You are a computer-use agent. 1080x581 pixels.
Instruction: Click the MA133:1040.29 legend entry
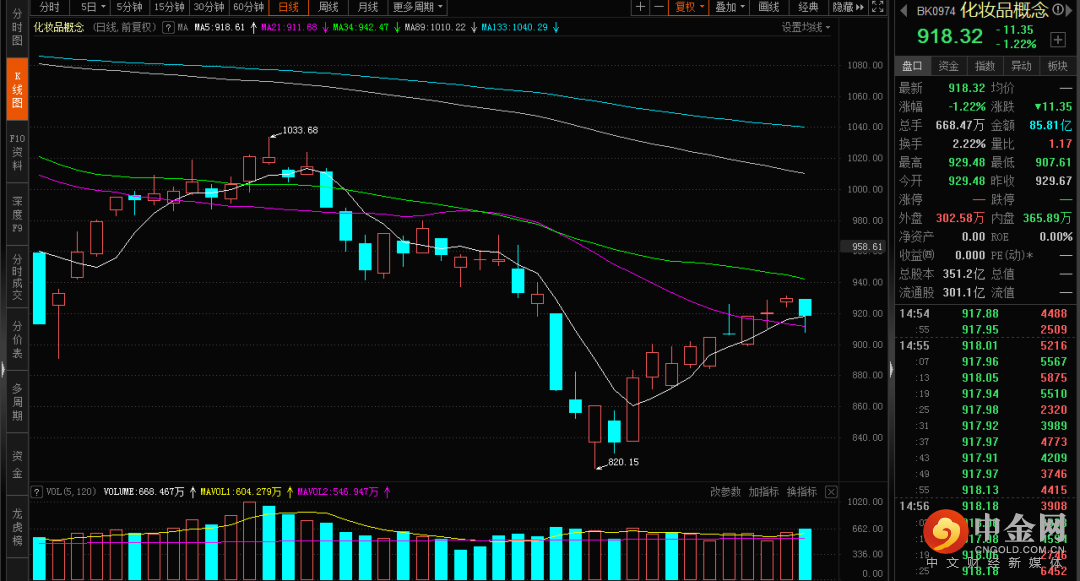515,28
